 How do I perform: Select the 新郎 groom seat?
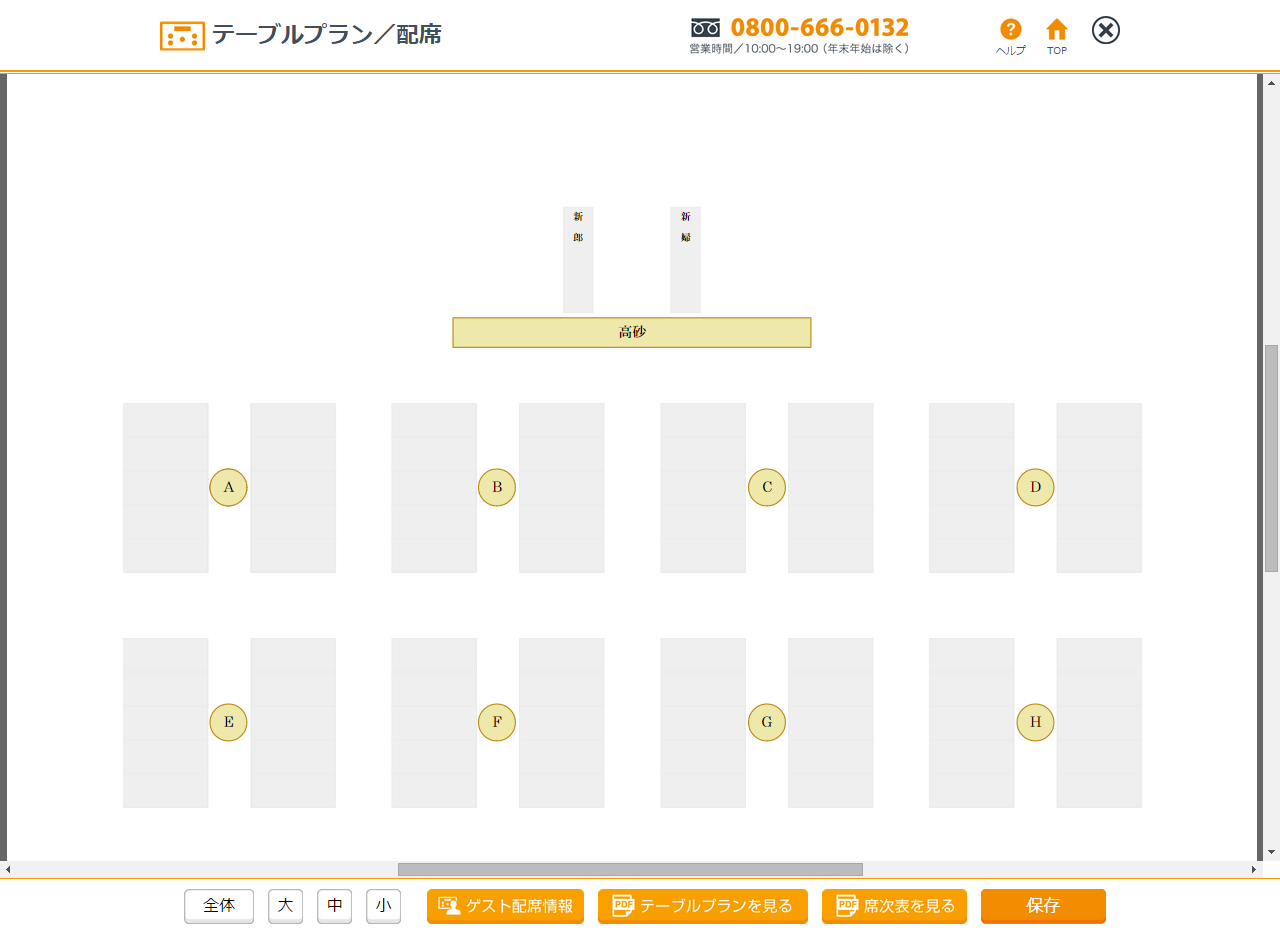[578, 260]
